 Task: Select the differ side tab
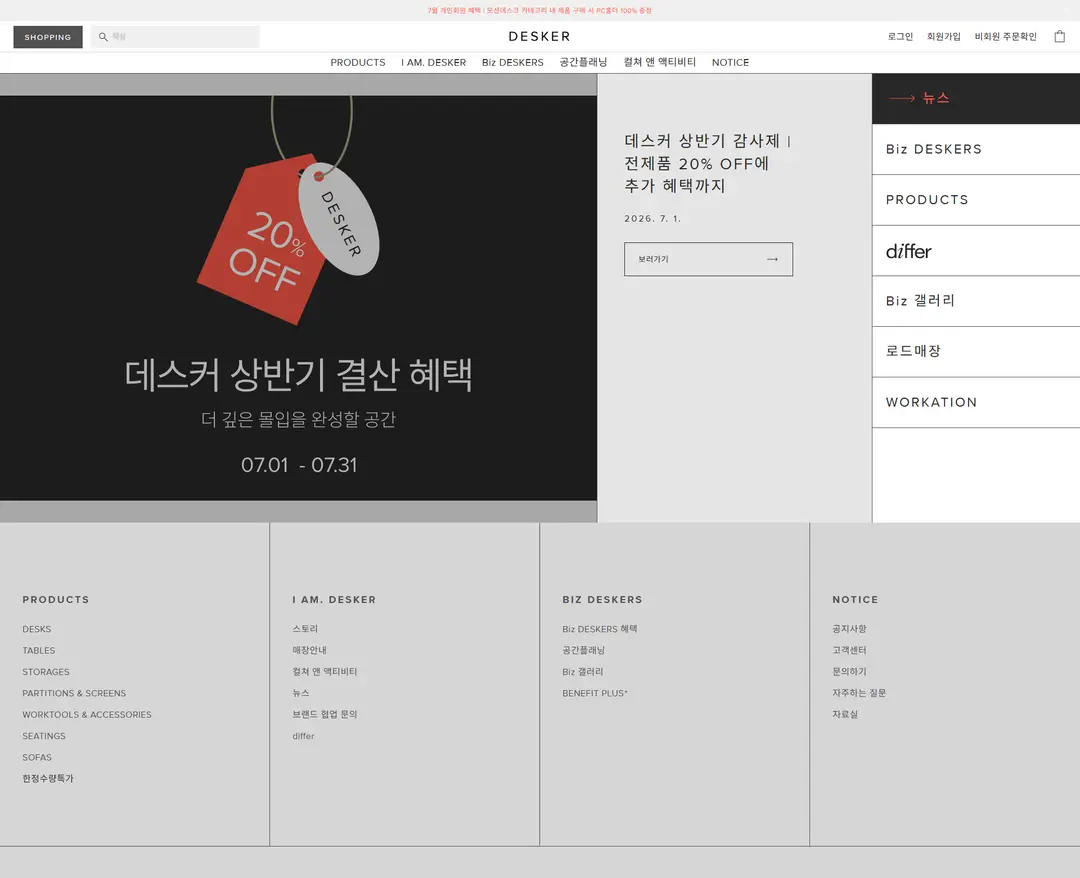click(975, 251)
